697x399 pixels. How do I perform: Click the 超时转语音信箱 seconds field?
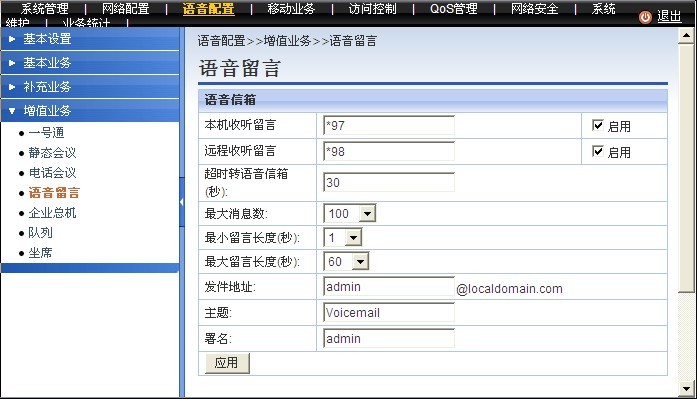click(x=389, y=182)
